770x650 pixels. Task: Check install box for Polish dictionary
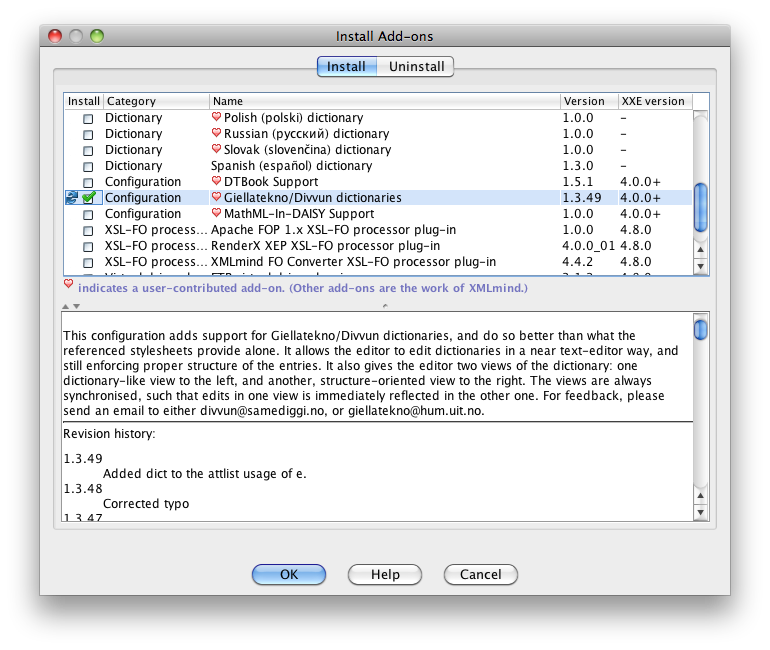pyautogui.click(x=88, y=119)
